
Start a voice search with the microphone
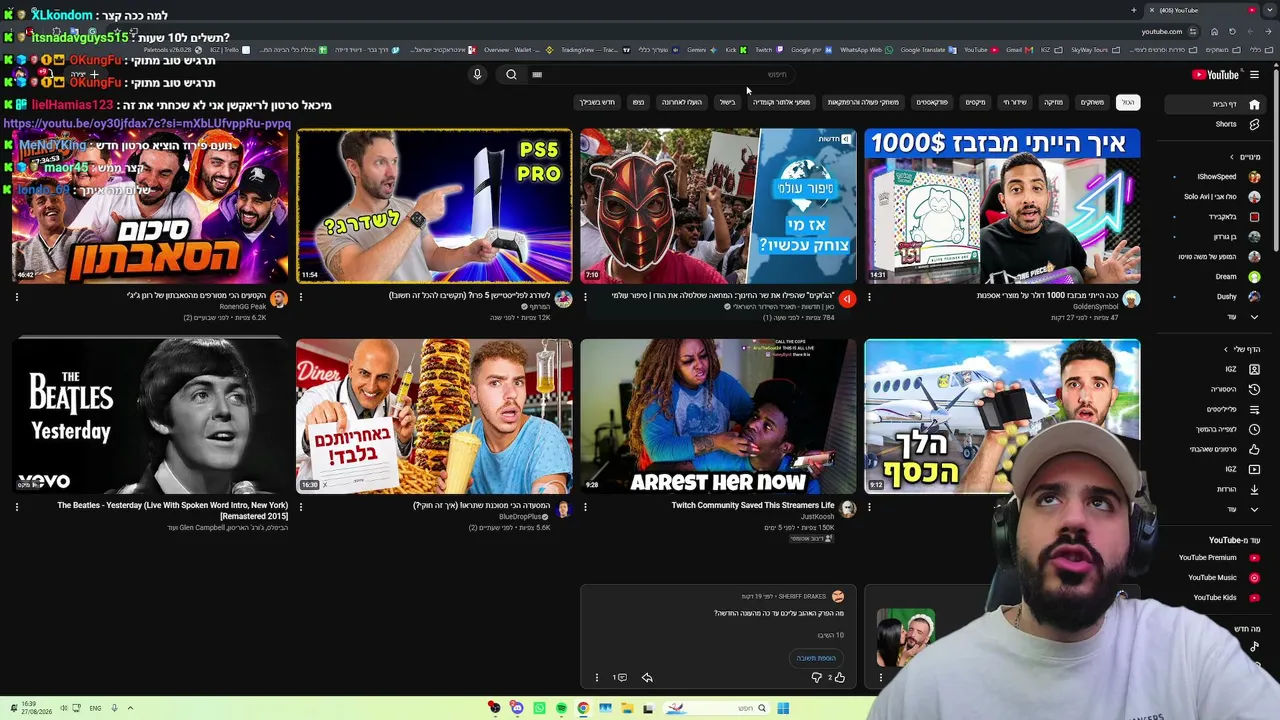click(477, 74)
